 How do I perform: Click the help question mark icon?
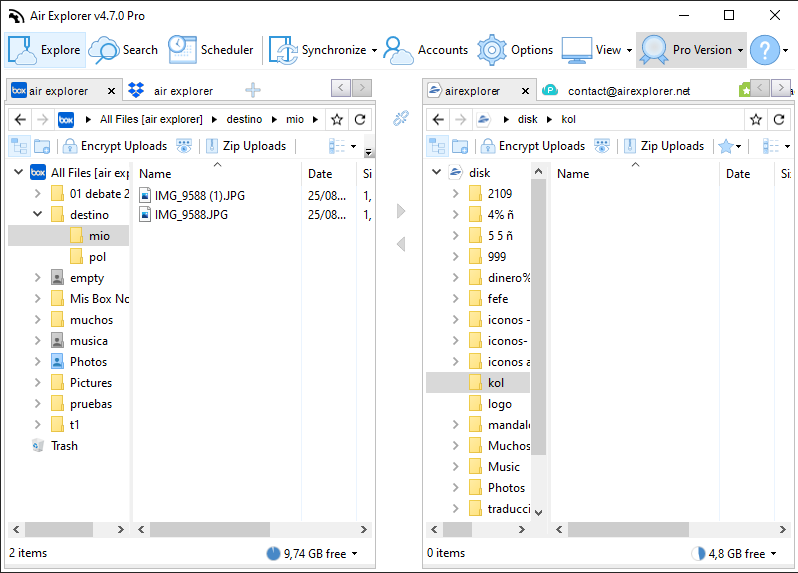764,50
